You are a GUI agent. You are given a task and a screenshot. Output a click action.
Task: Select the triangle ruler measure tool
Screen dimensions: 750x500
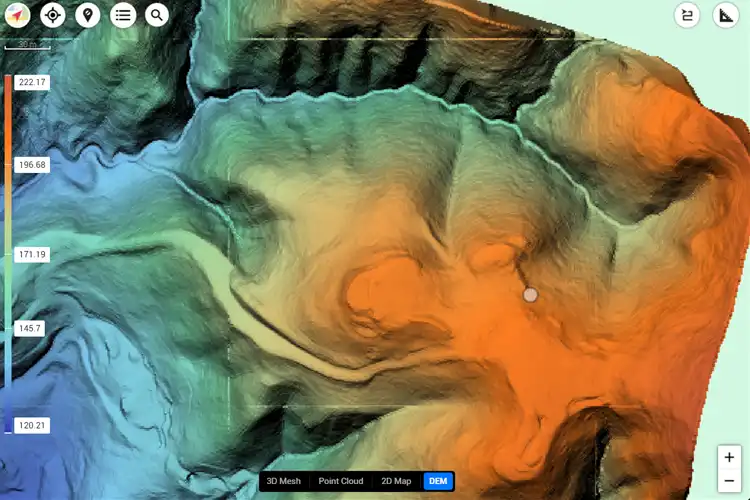point(726,15)
